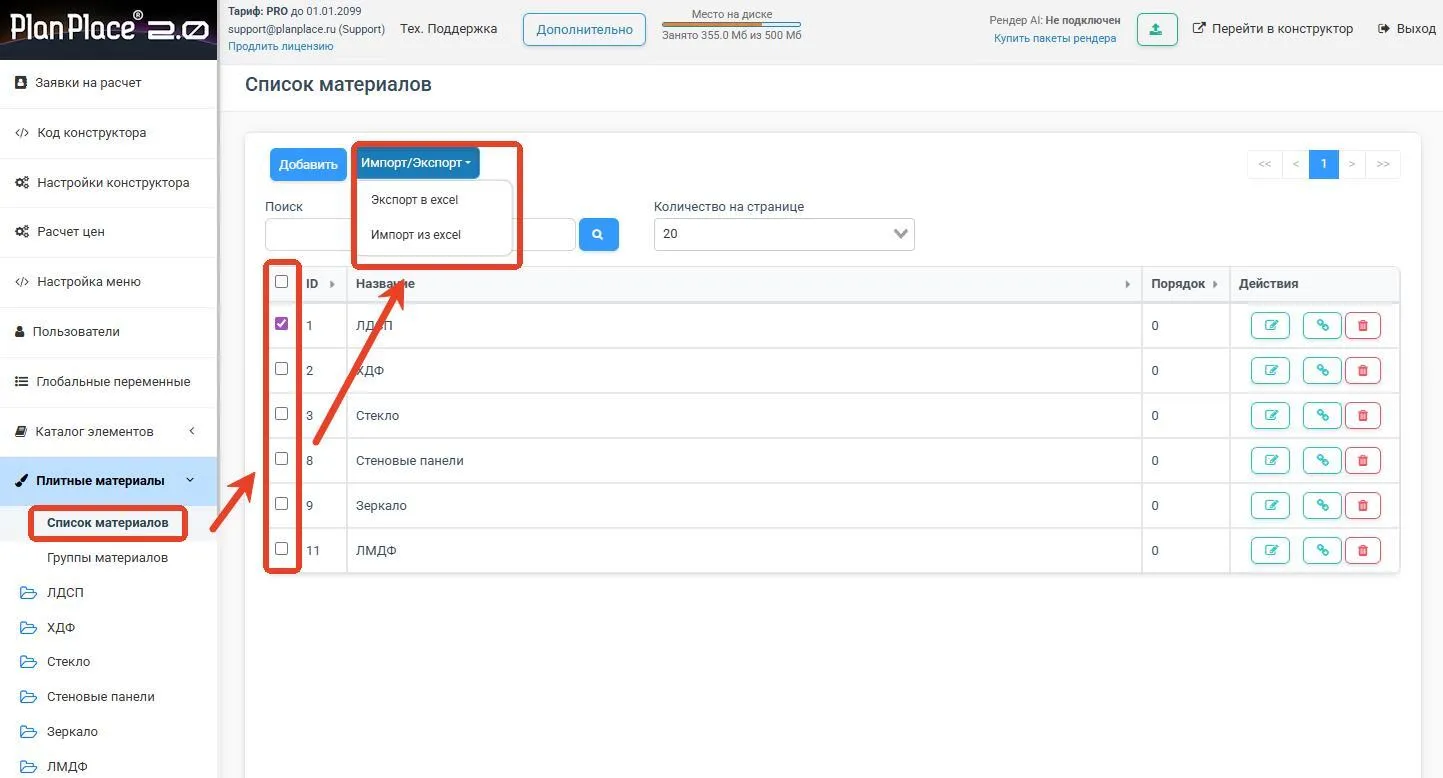The height and width of the screenshot is (778, 1443).
Task: Sort table by Порядок column
Action: 1185,284
